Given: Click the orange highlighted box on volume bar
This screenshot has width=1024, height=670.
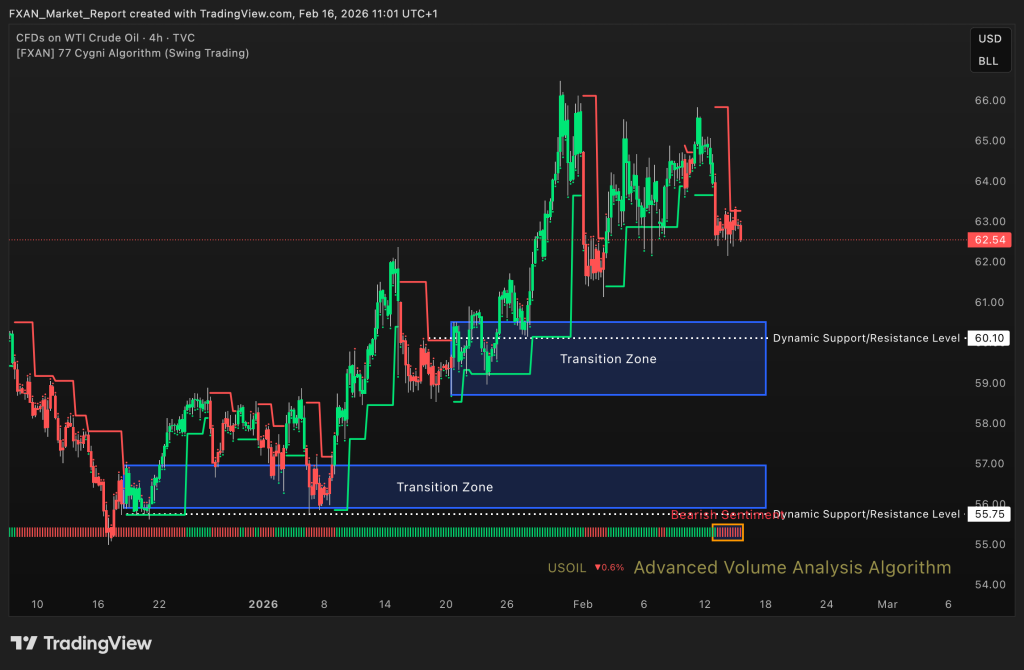Looking at the screenshot, I should click(x=727, y=532).
